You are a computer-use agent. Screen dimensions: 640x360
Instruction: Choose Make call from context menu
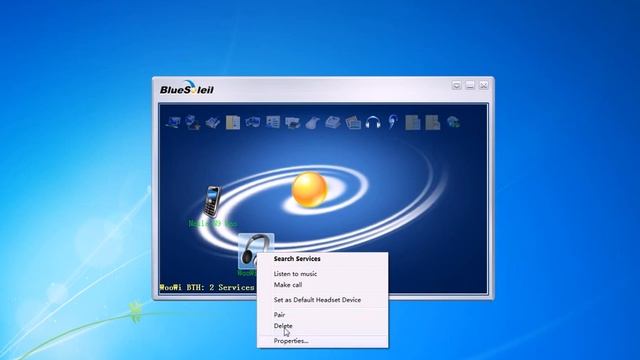coord(322,285)
